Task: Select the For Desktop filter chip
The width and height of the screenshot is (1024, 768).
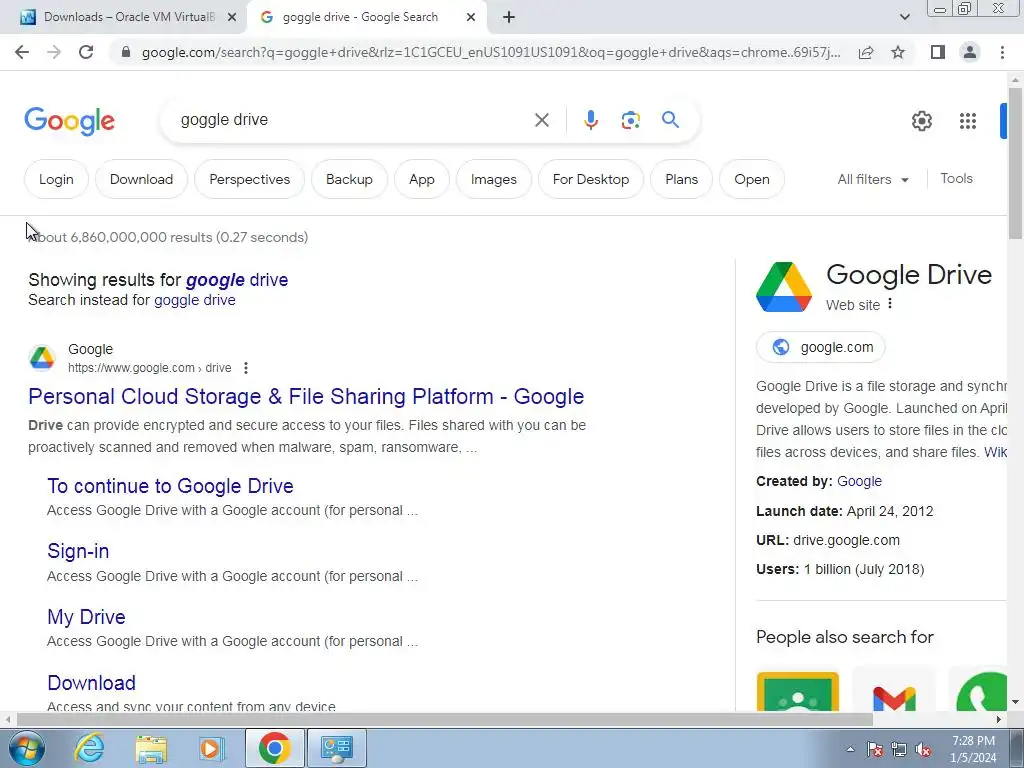Action: [x=591, y=179]
